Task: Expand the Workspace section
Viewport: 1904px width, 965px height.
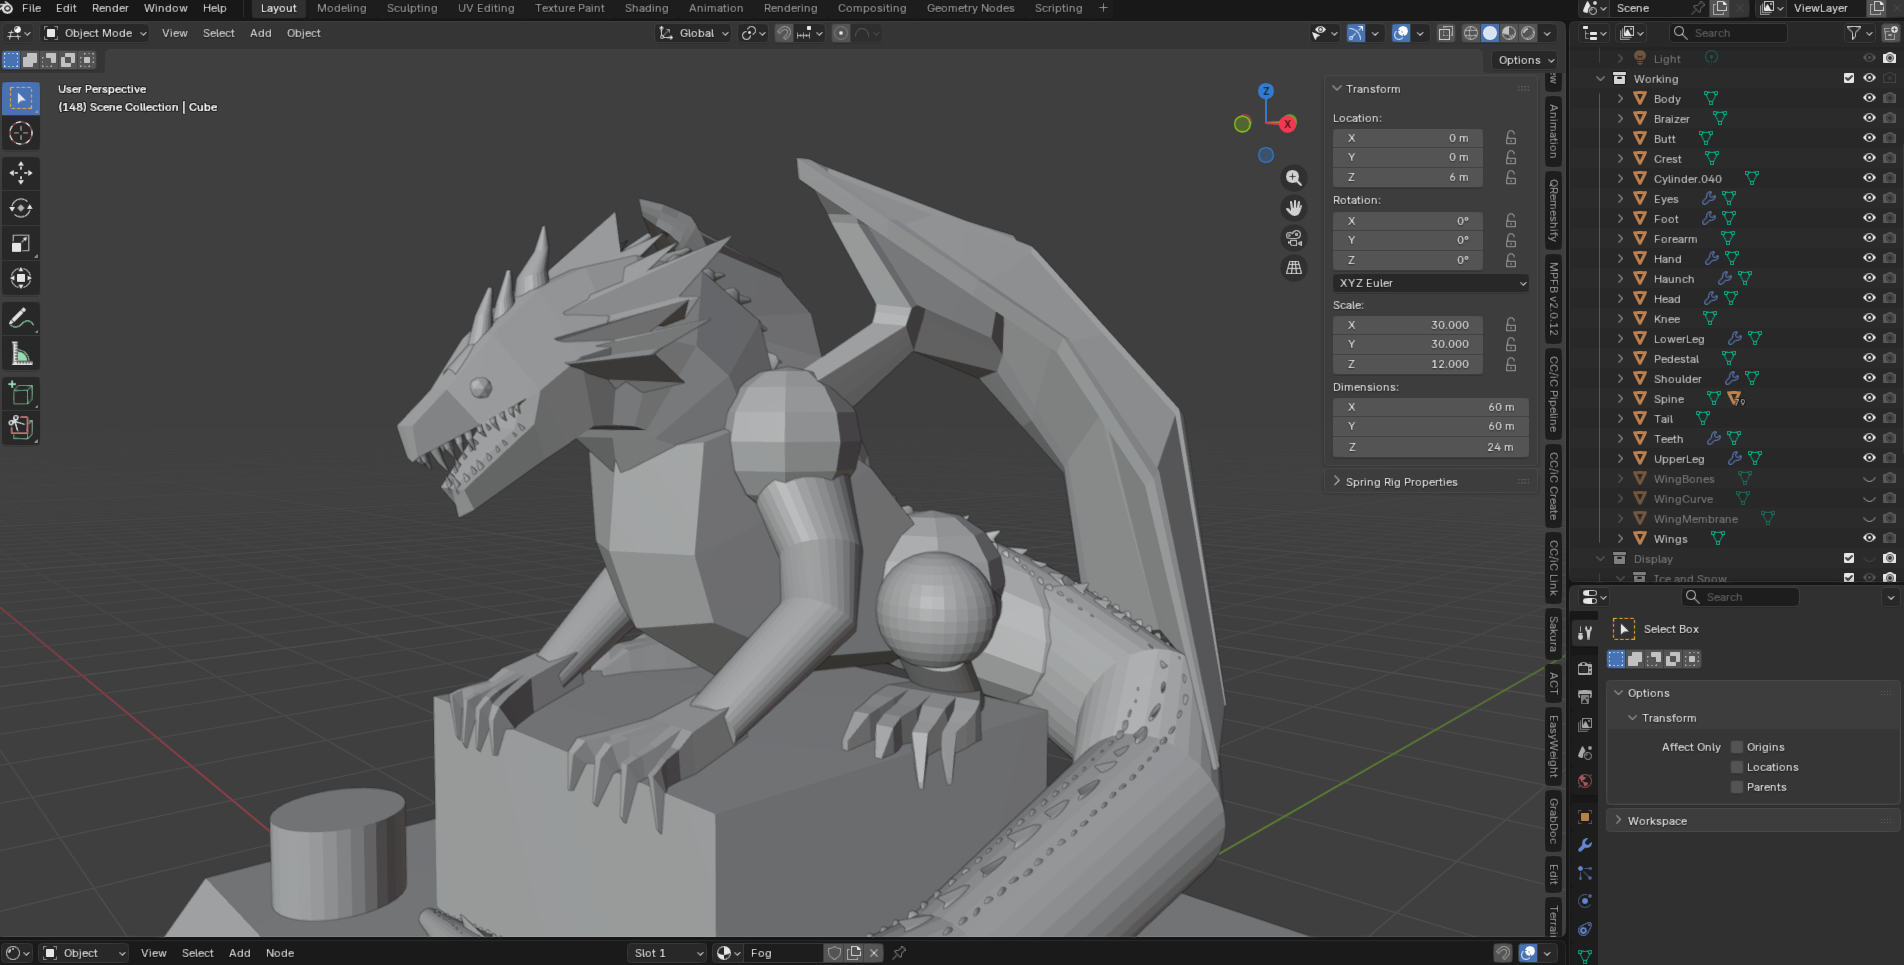Action: tap(1656, 821)
